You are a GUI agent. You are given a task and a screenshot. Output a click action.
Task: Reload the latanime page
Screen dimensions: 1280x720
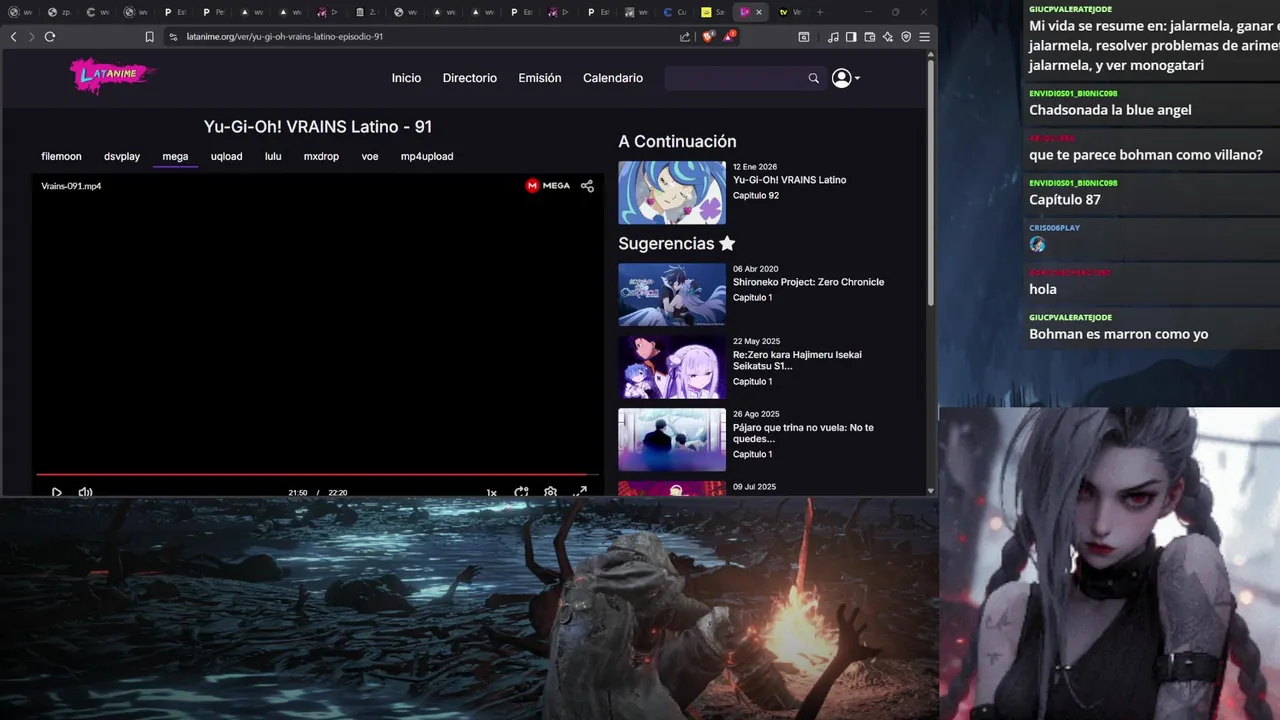[x=49, y=36]
